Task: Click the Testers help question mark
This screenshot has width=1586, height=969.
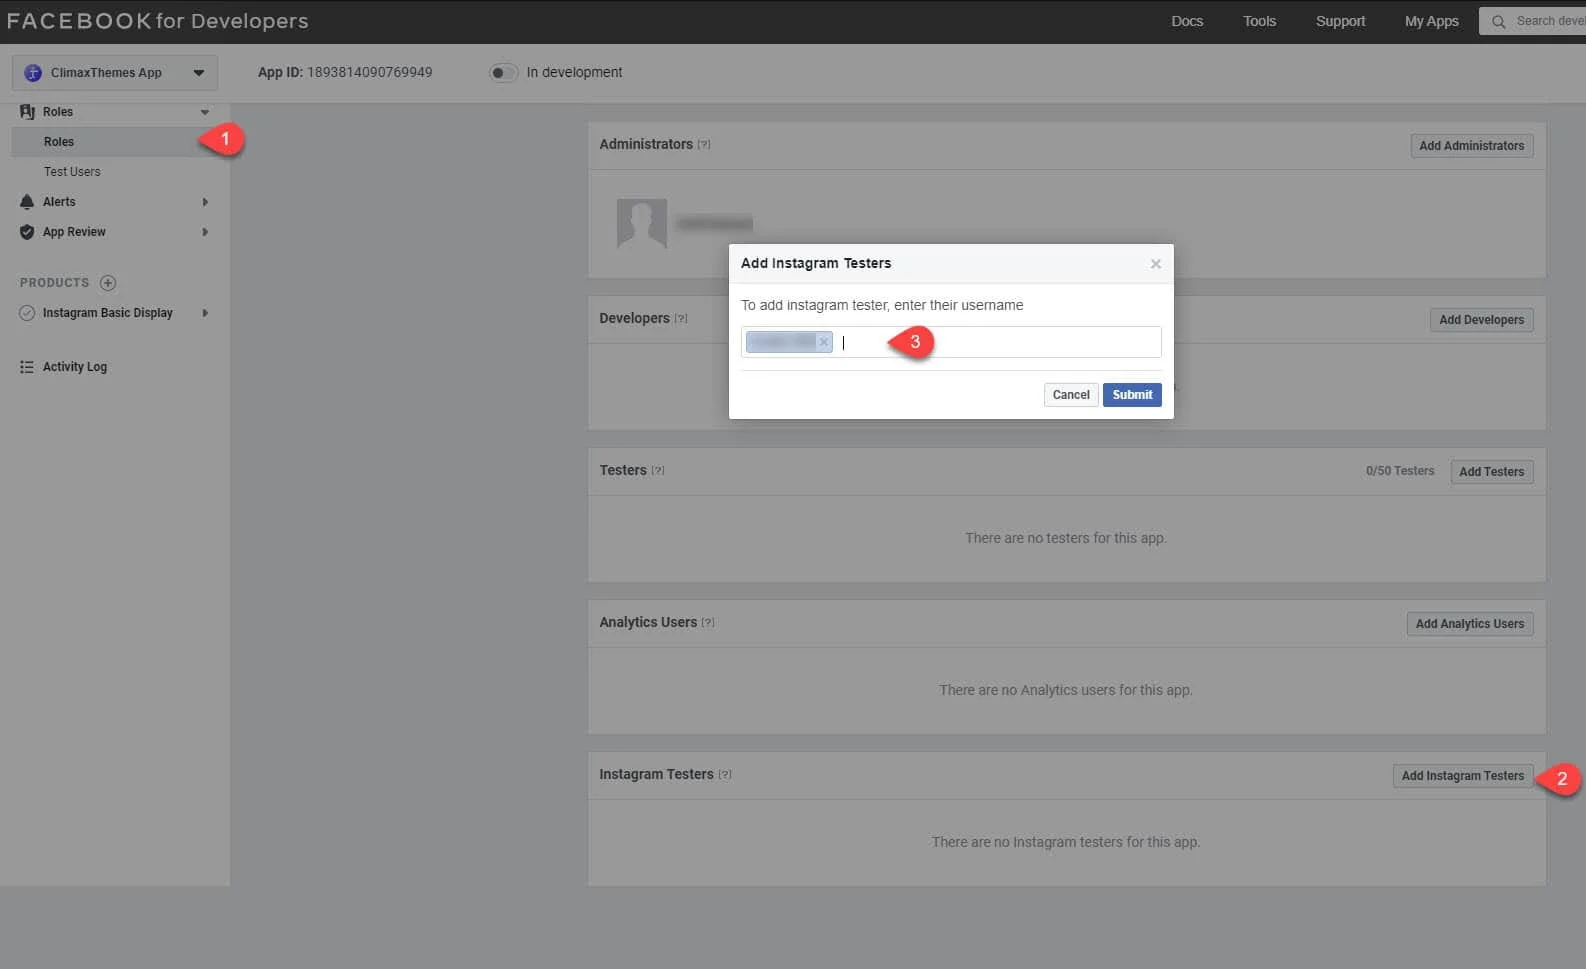Action: [x=658, y=471]
